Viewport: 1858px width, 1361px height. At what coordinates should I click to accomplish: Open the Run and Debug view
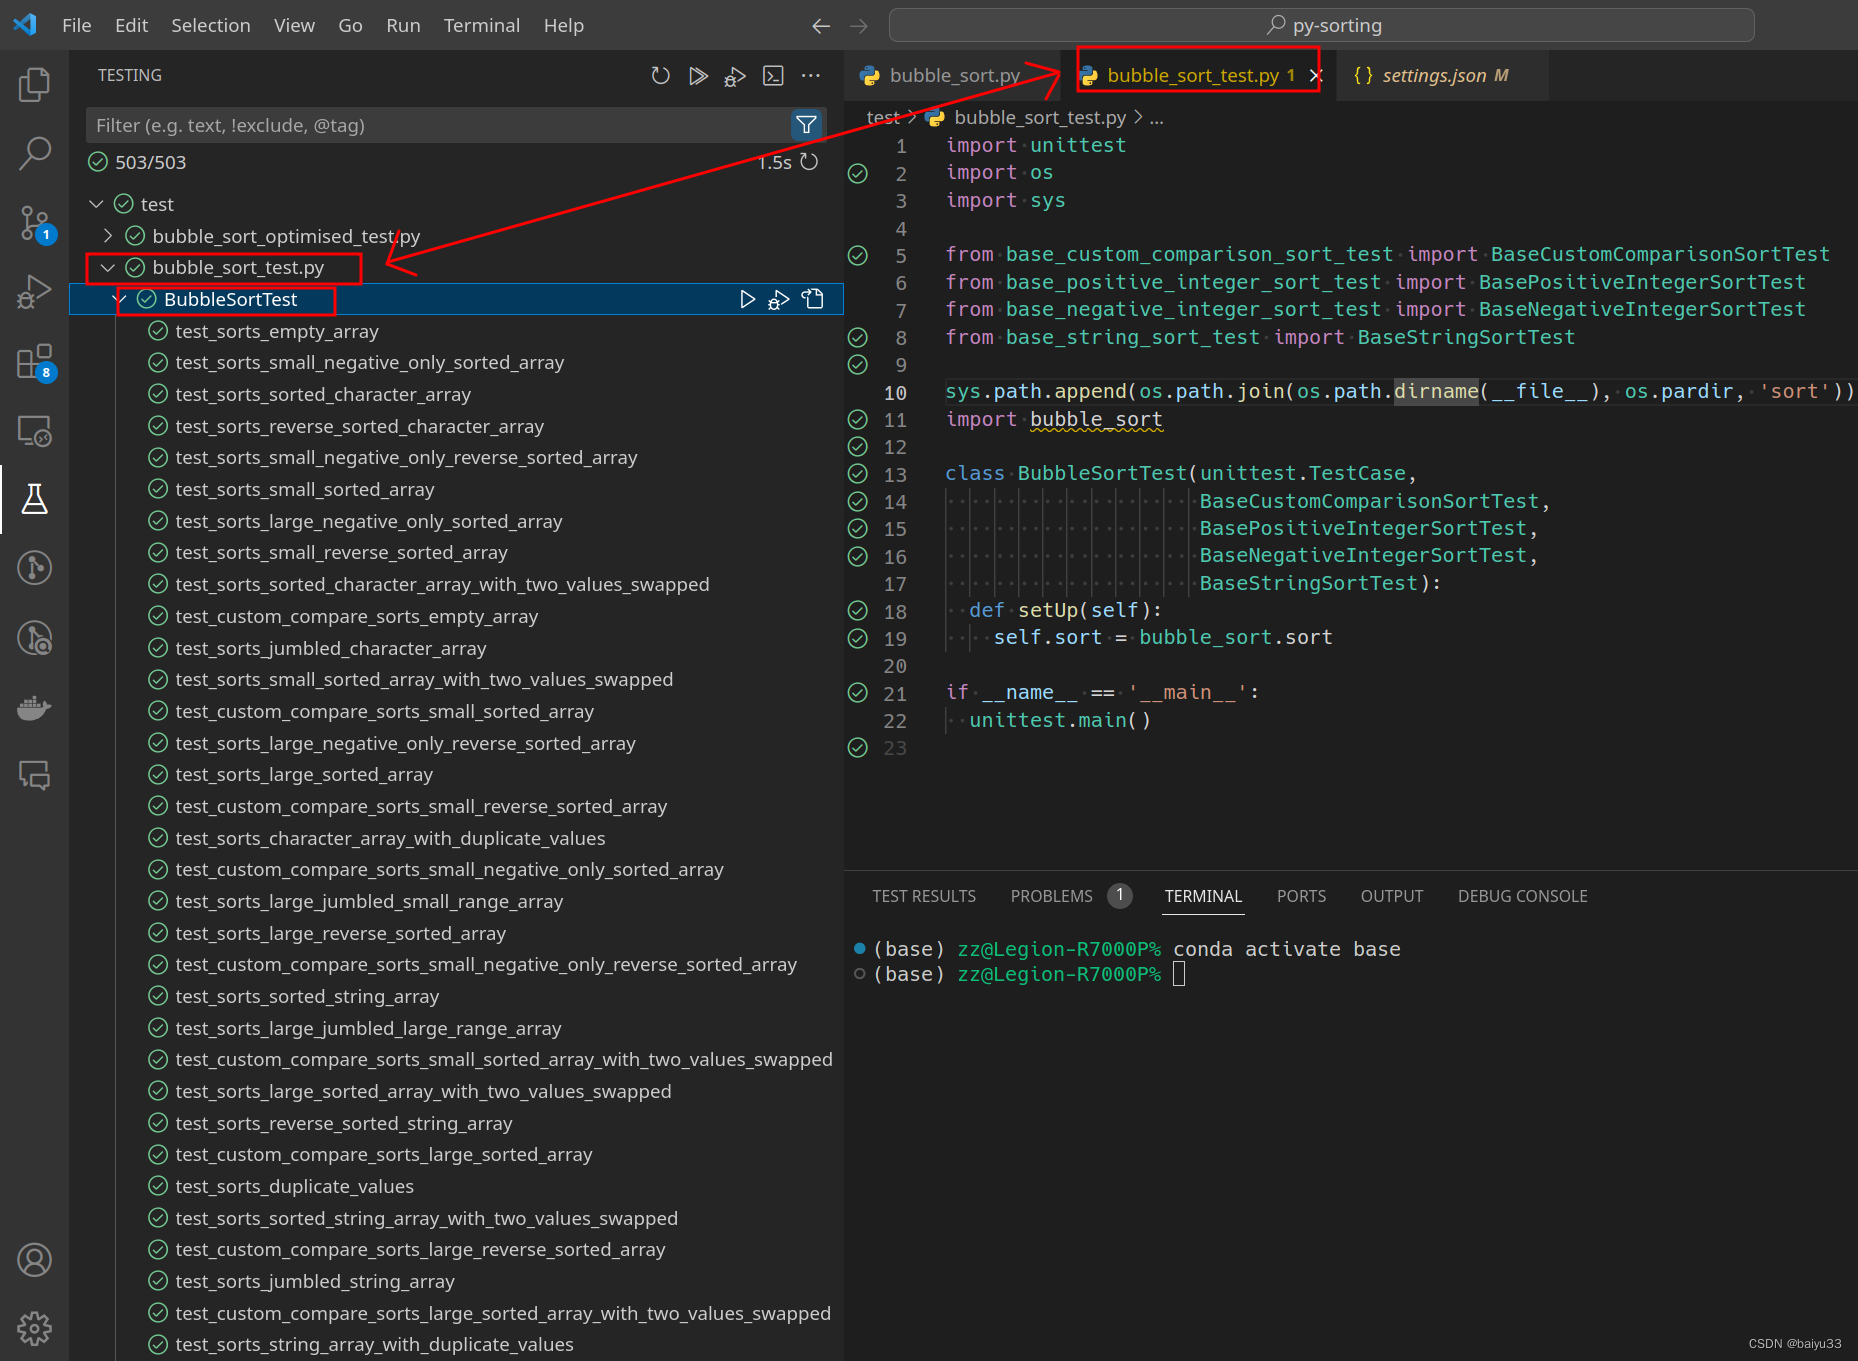[x=34, y=292]
